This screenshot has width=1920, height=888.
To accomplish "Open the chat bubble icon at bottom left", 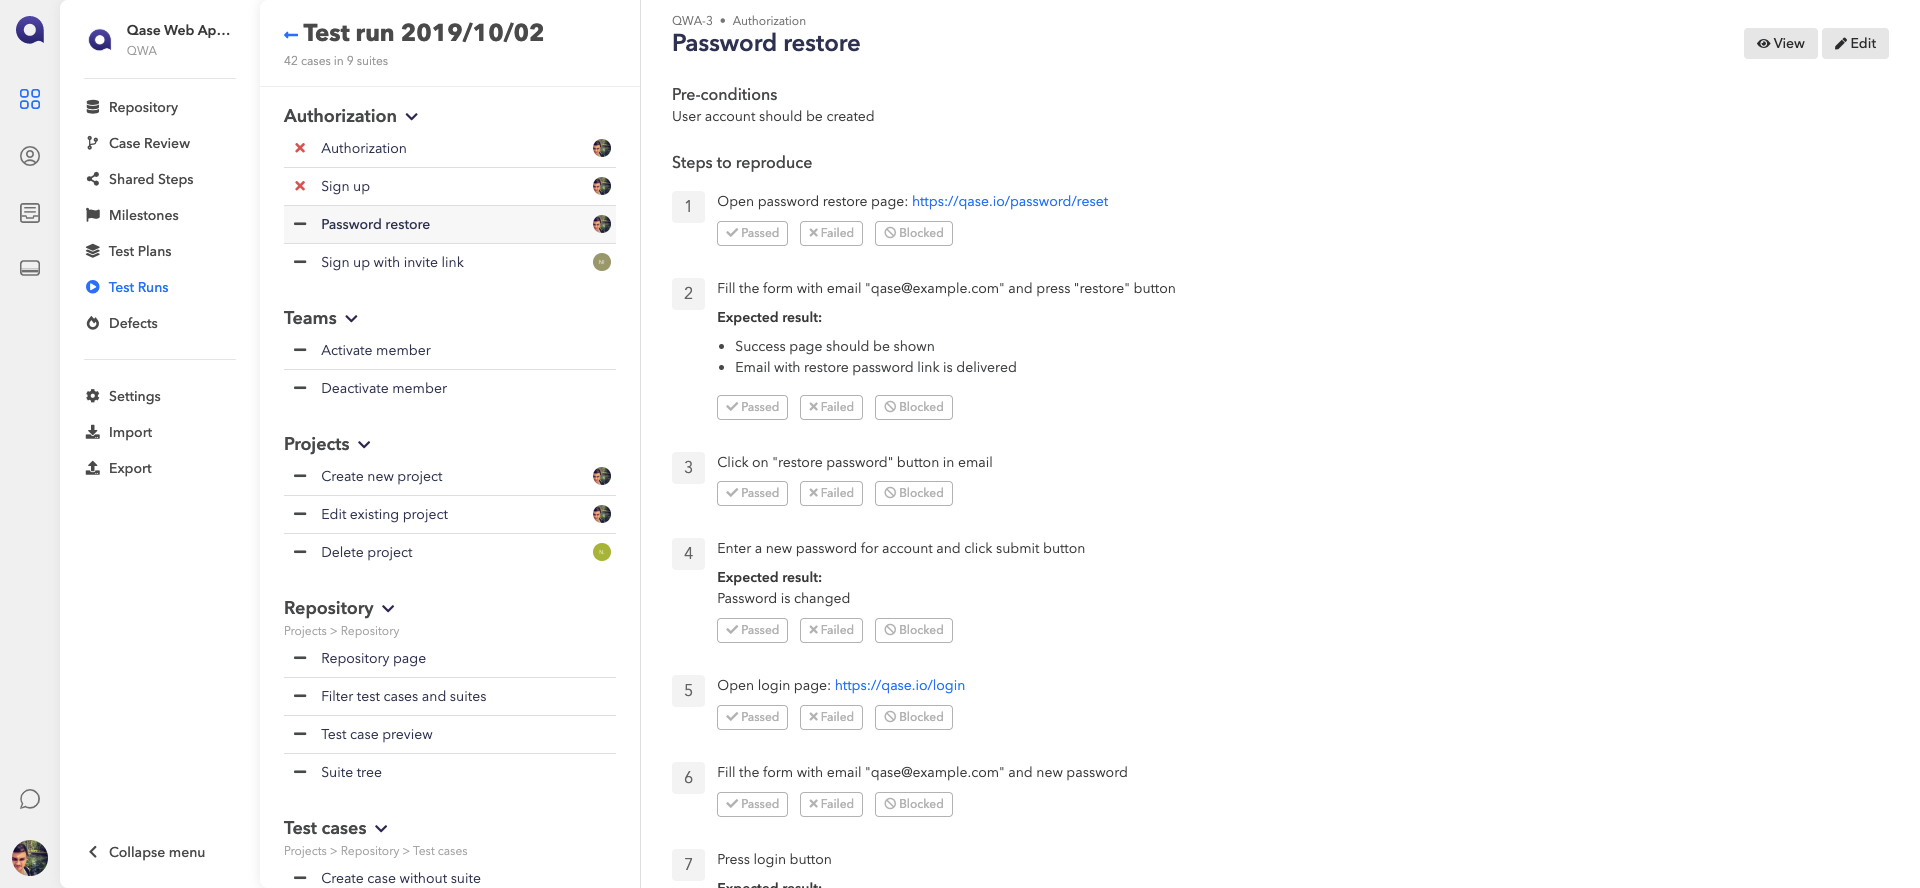I will click(30, 799).
